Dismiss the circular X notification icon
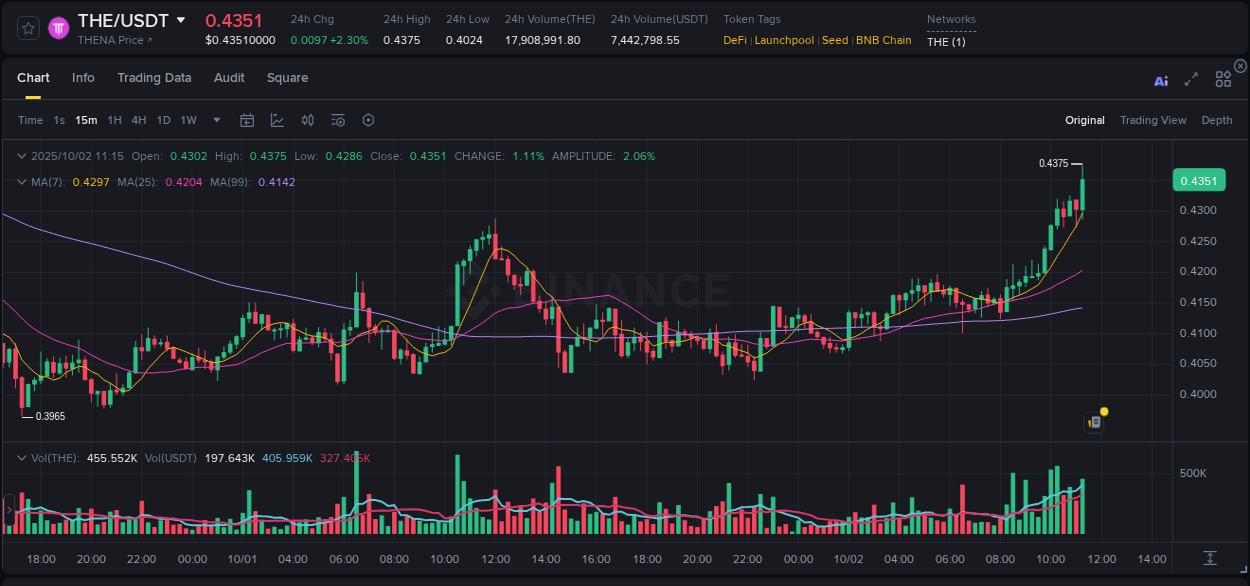The image size is (1250, 586). [x=1240, y=65]
